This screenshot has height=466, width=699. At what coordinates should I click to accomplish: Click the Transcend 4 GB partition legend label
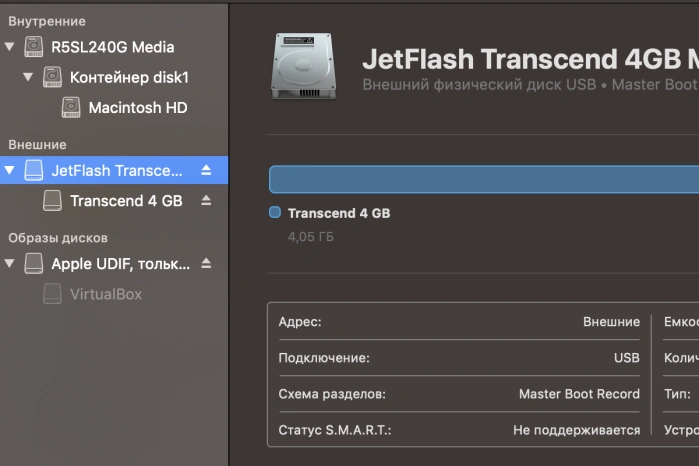339,213
